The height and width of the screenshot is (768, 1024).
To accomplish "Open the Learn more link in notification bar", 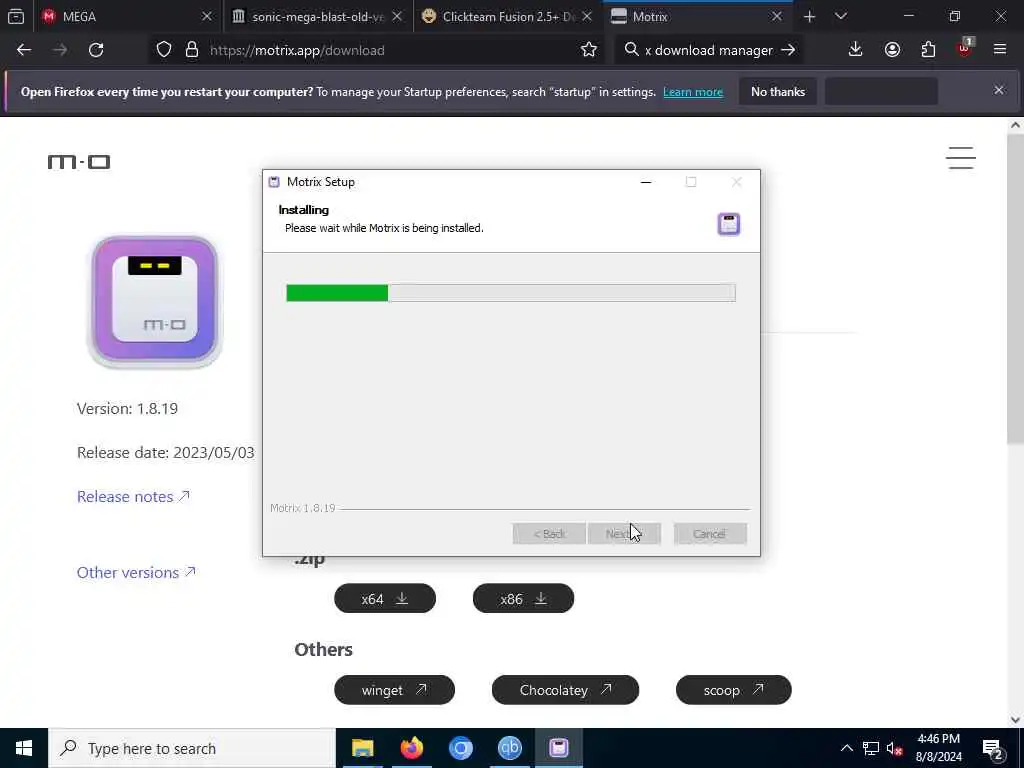I will click(693, 92).
